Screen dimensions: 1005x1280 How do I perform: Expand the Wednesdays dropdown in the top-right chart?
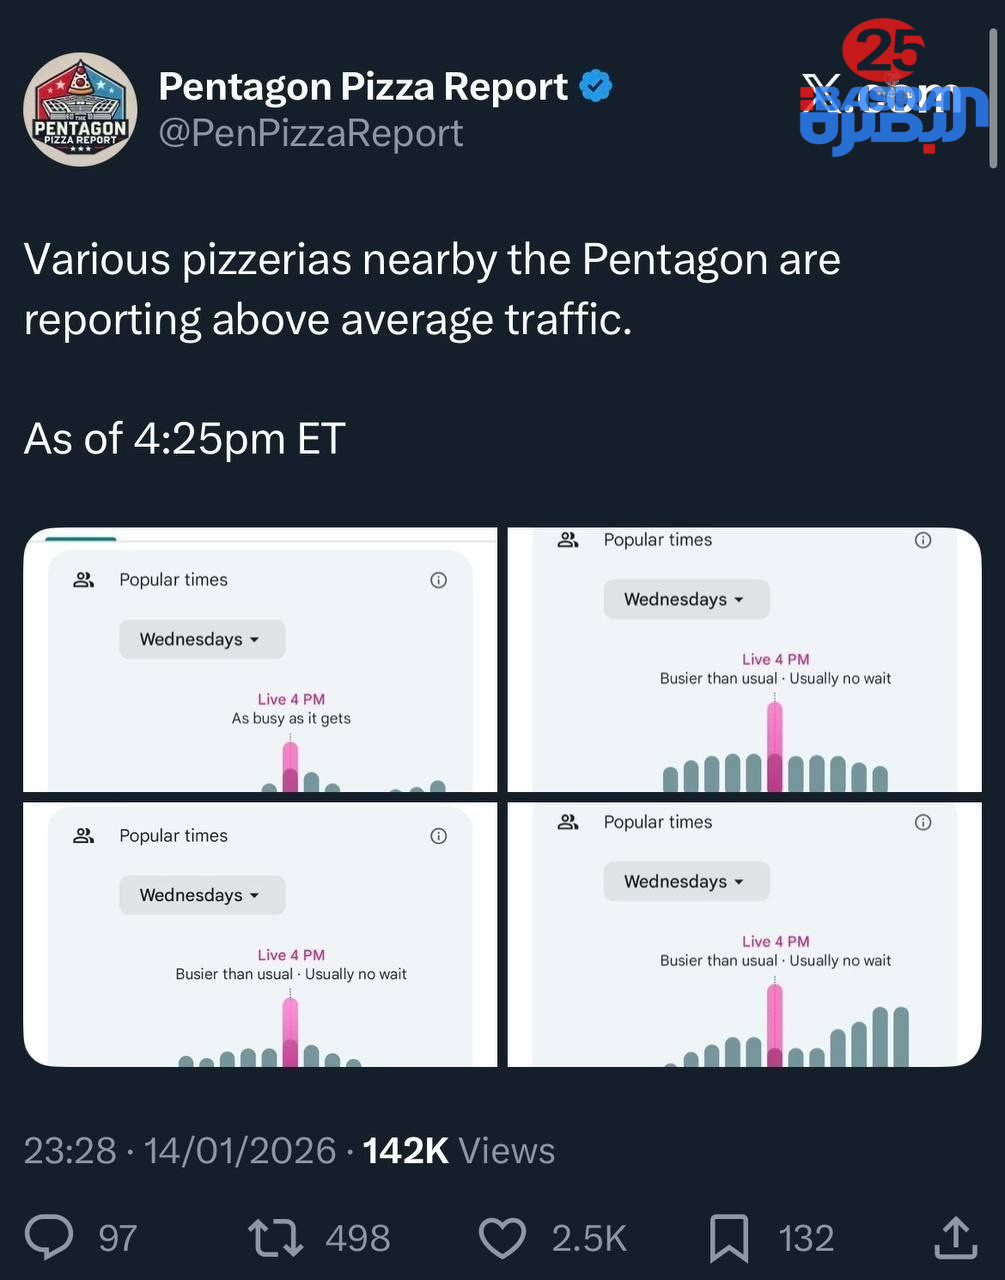[686, 599]
